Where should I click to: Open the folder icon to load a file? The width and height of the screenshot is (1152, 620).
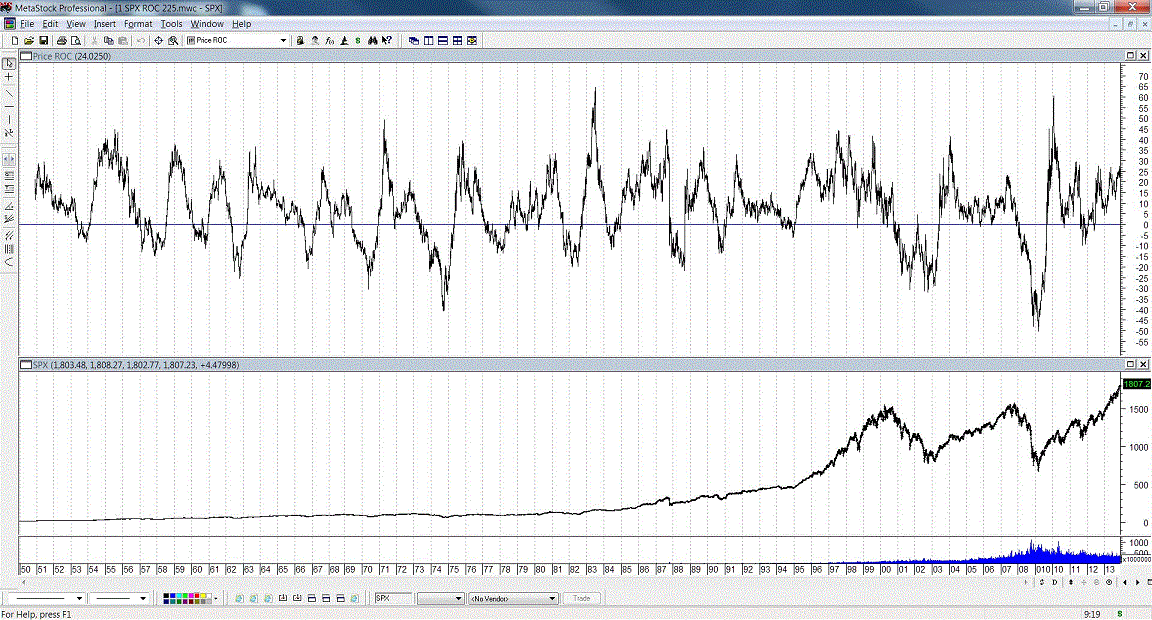coord(29,40)
